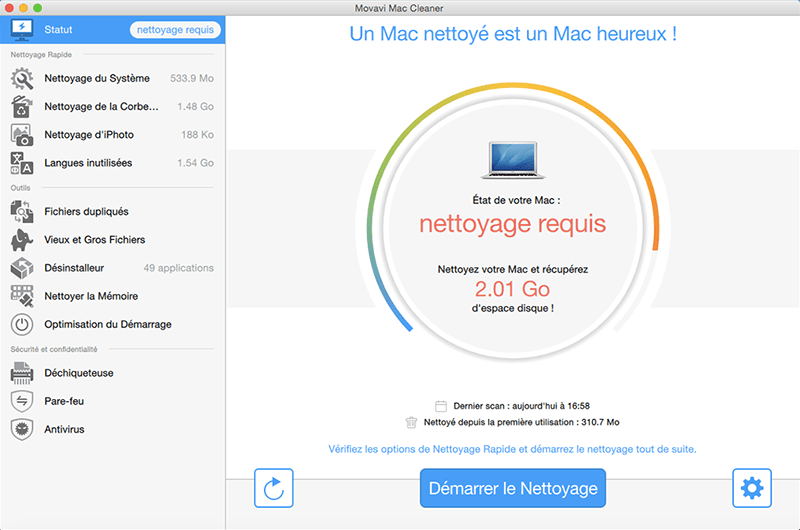Viewport: 800px width, 530px height.
Task: Click the 188 Ko size value
Action: [197, 135]
